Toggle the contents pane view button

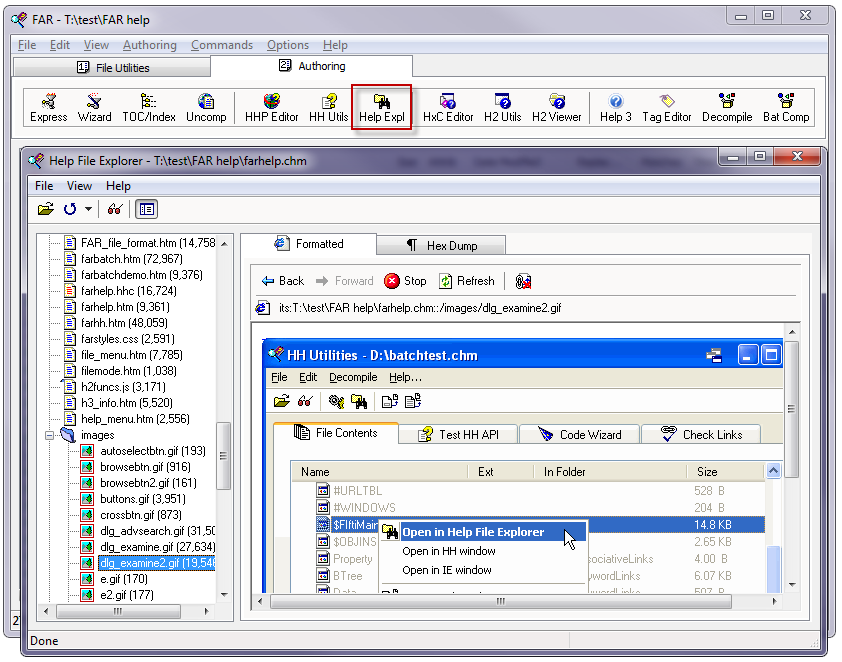(146, 209)
